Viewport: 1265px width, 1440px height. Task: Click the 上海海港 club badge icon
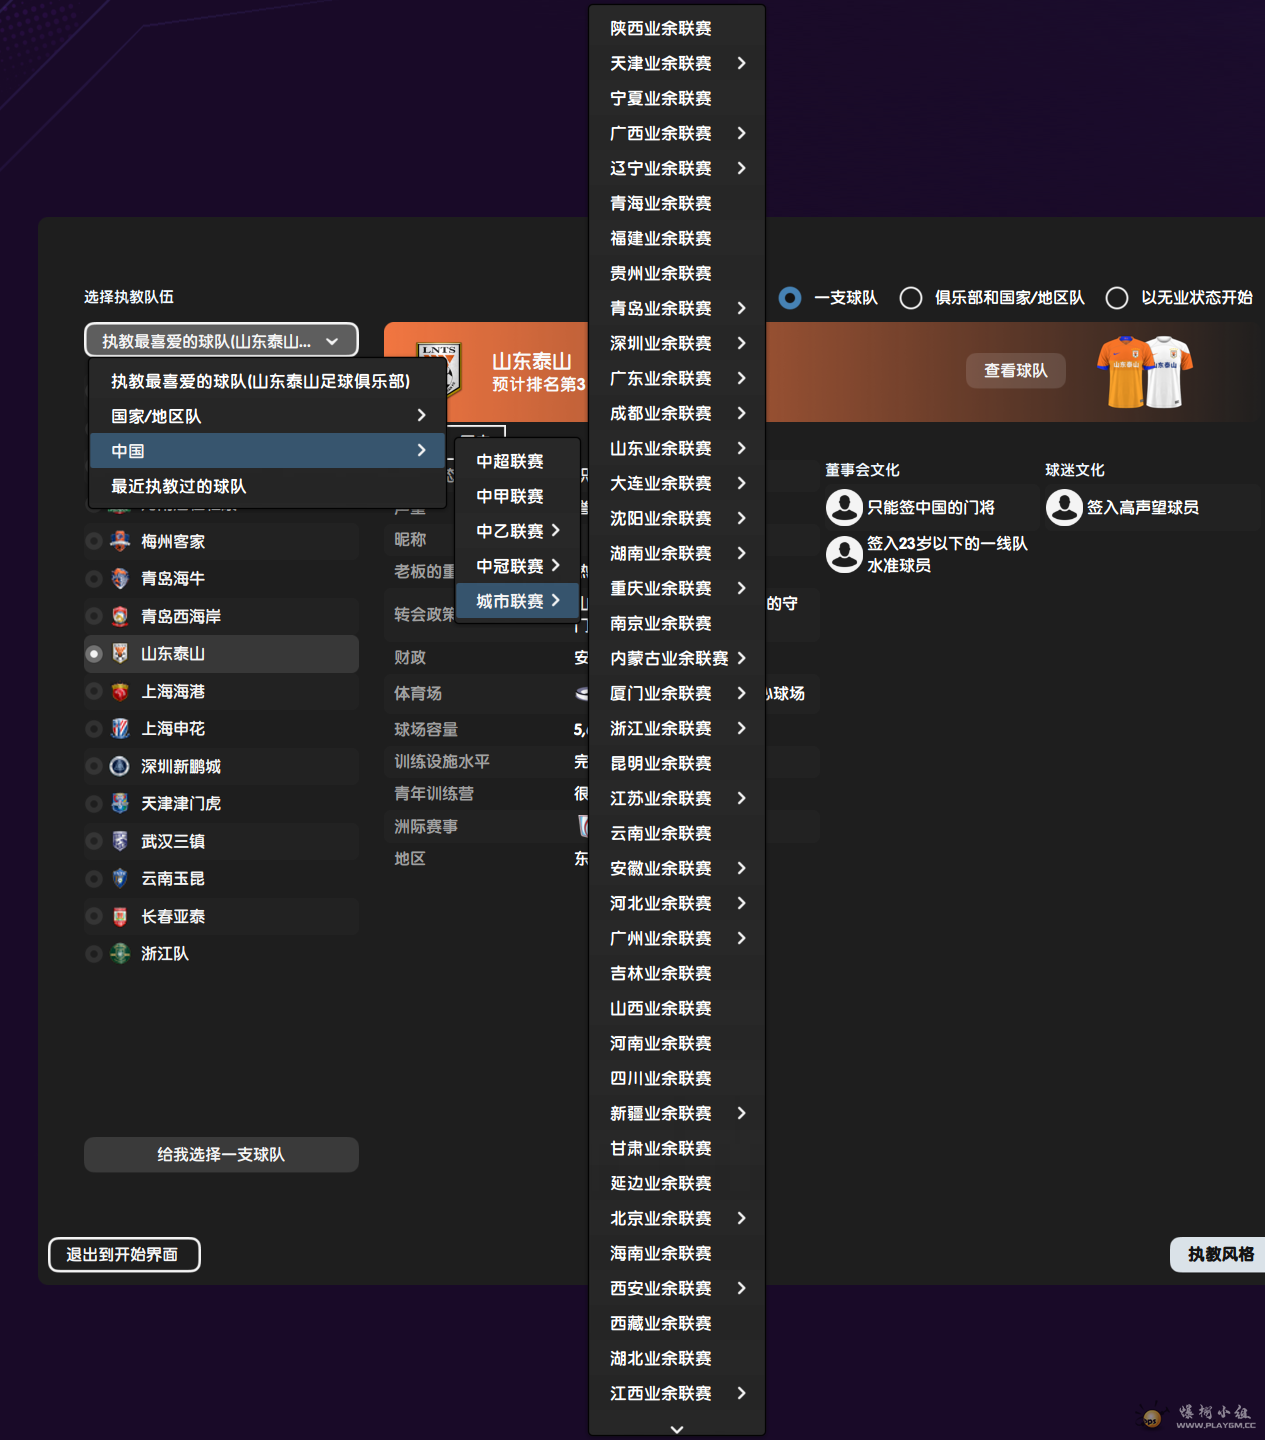click(x=120, y=691)
